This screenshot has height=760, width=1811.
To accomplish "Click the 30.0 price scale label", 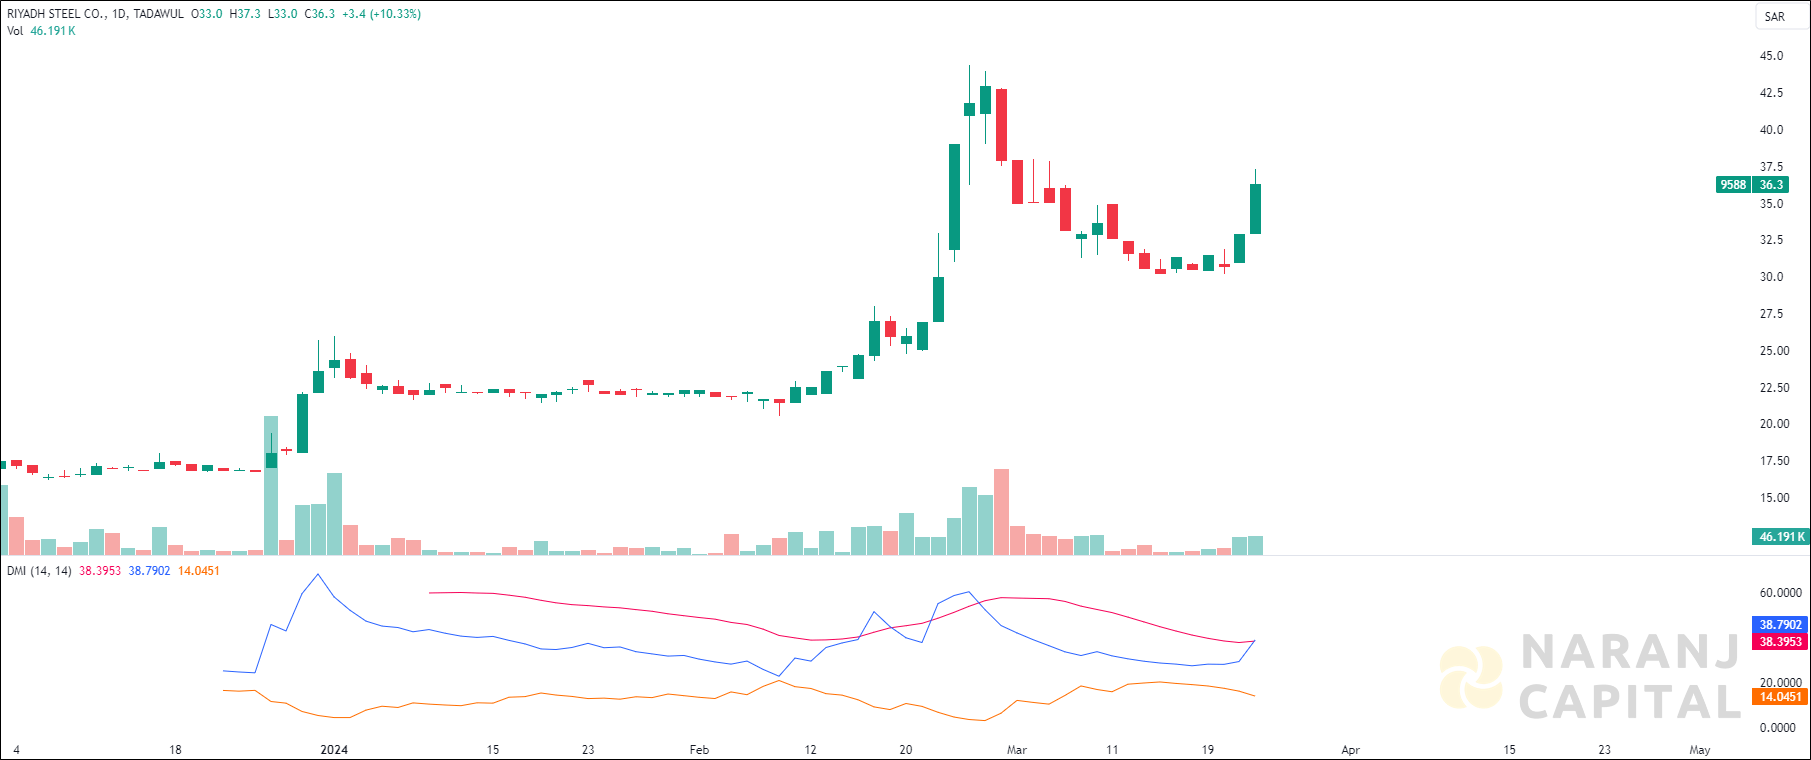I will (x=1771, y=277).
